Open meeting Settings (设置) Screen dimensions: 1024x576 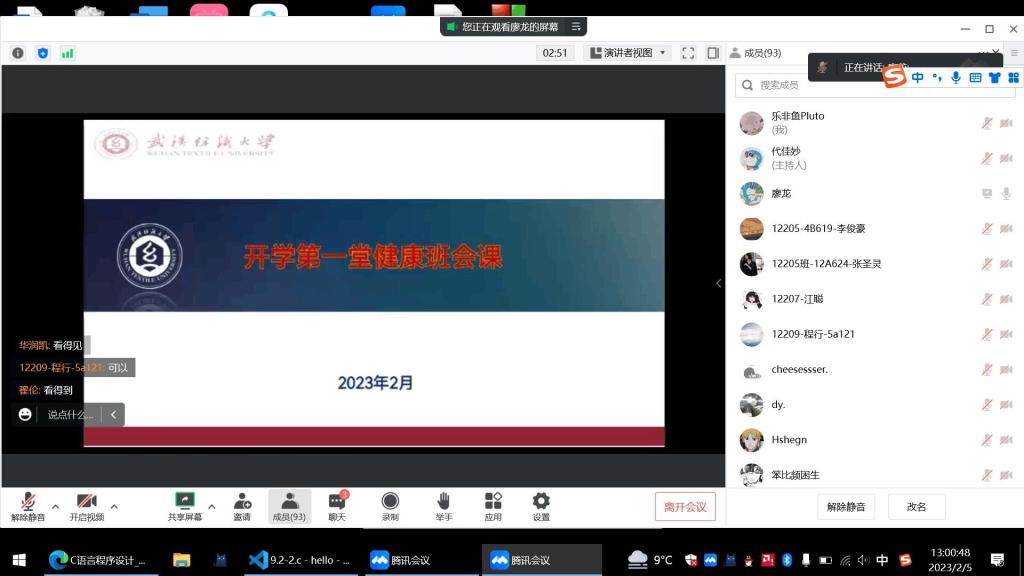click(541, 506)
